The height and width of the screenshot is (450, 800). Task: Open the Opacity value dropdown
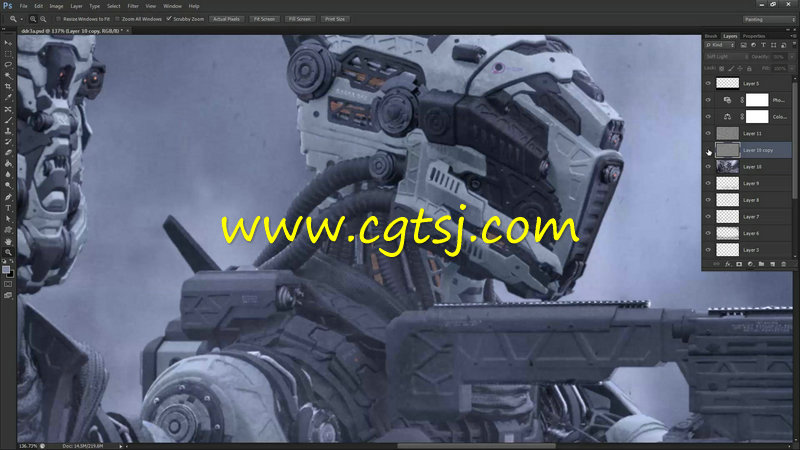(792, 57)
